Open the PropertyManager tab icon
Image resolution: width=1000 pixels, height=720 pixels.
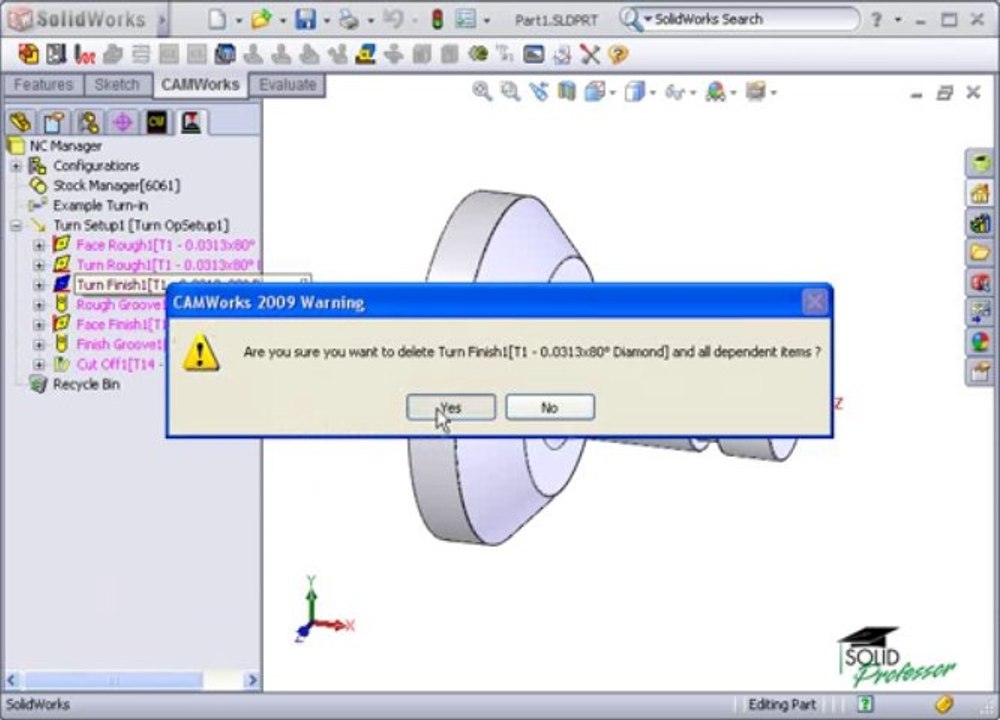point(54,122)
